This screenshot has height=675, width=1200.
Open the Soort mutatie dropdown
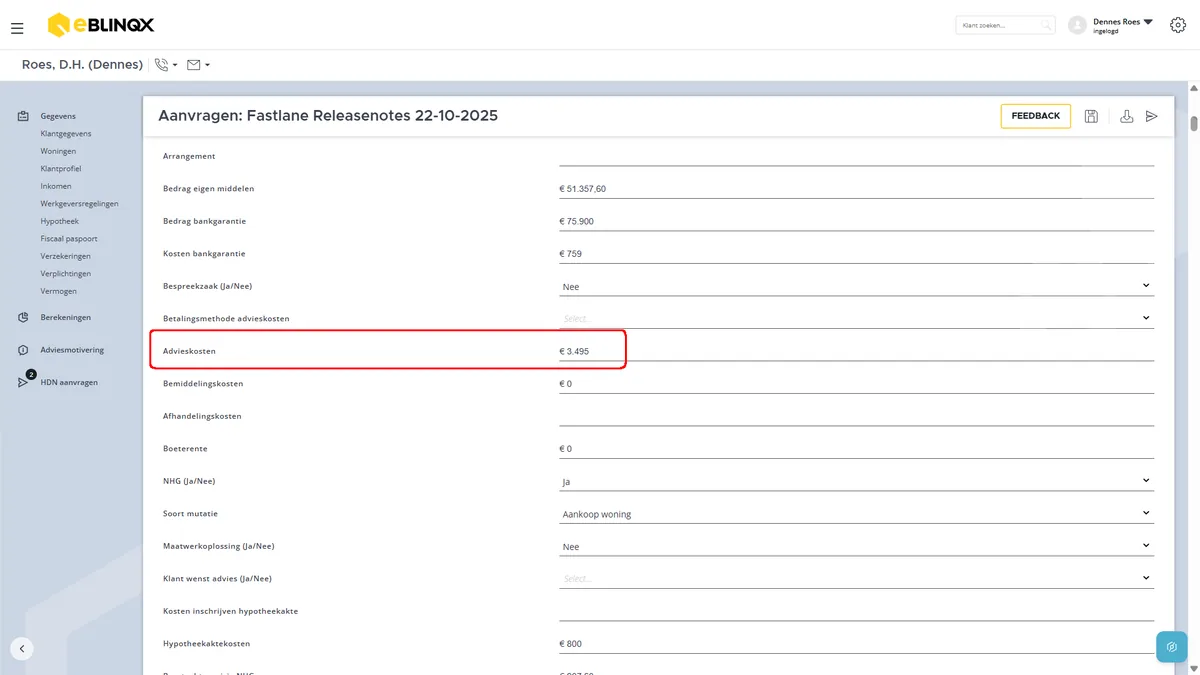[856, 514]
